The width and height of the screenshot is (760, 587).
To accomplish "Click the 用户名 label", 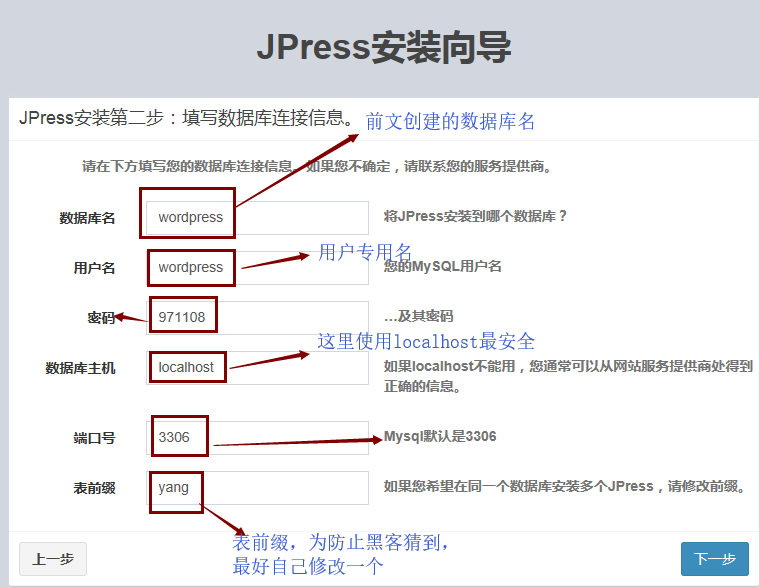I will [x=95, y=268].
